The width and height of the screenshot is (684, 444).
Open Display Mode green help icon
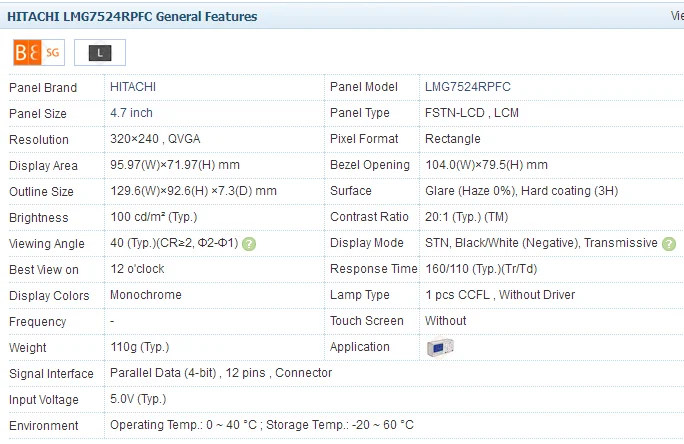click(669, 244)
